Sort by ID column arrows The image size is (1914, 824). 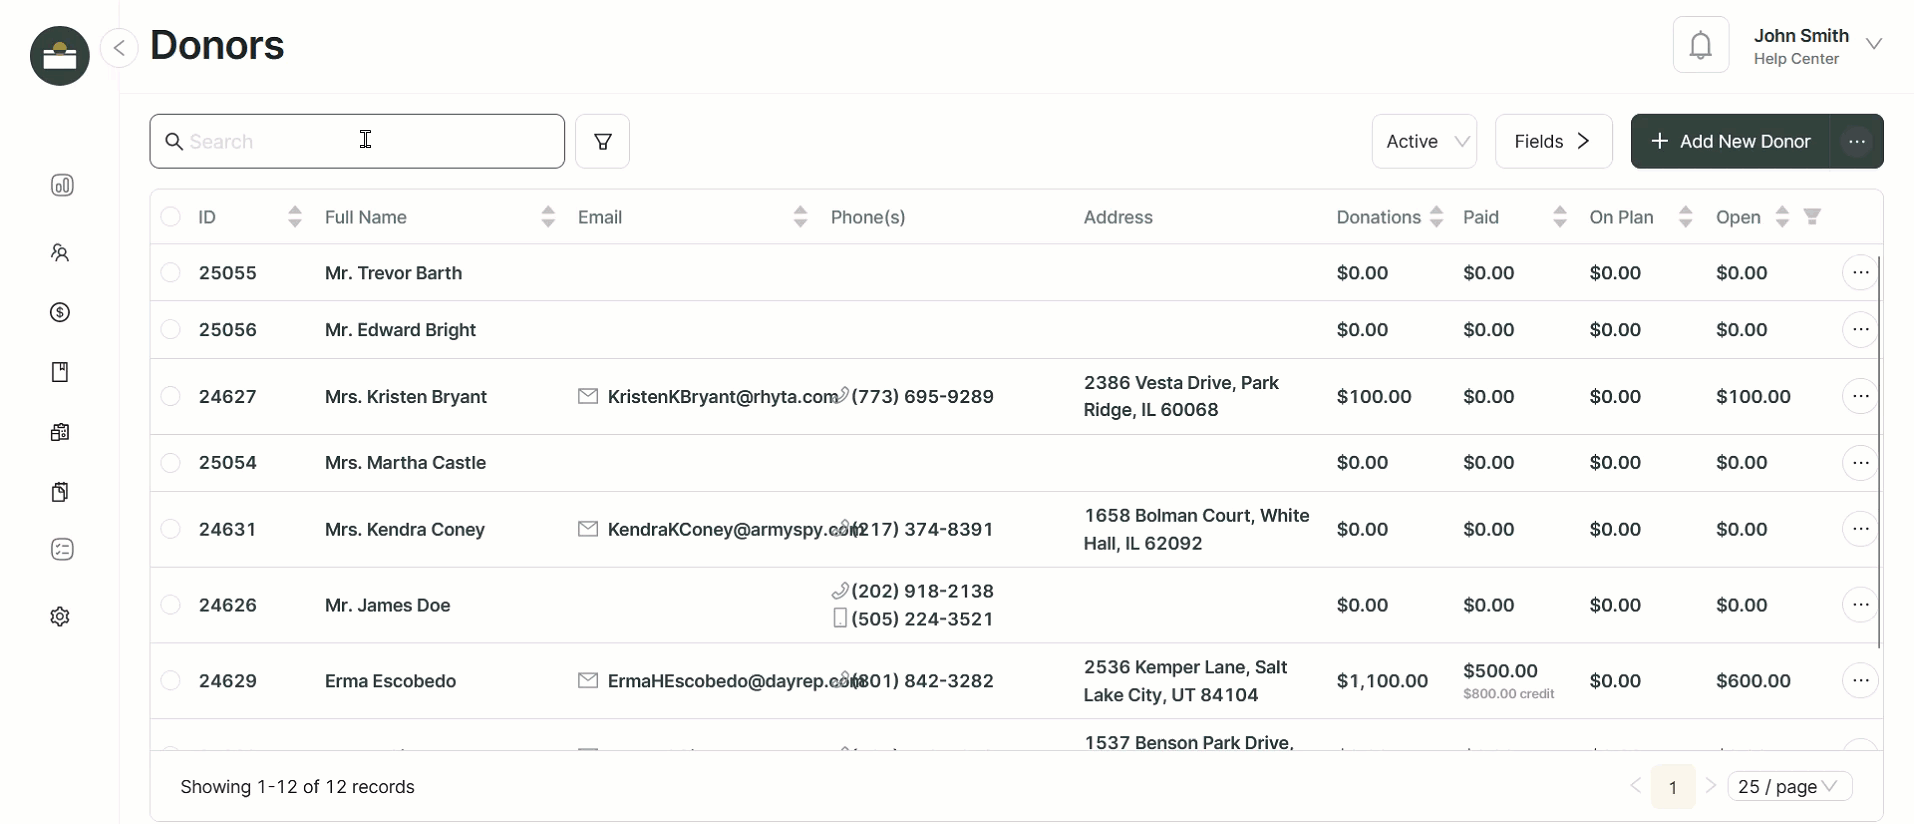pos(295,217)
